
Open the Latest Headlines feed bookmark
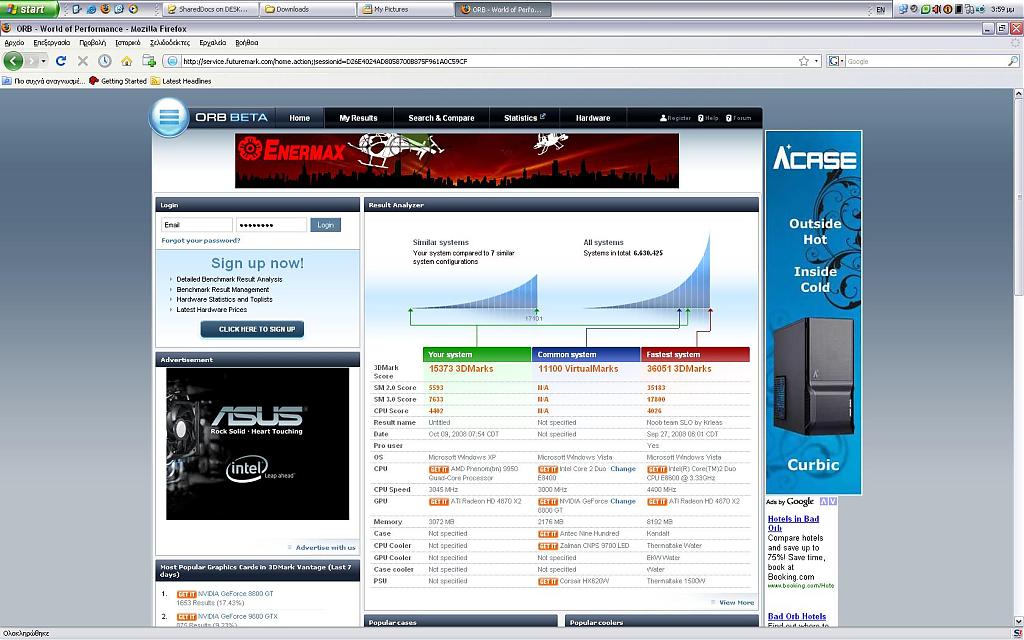(181, 81)
